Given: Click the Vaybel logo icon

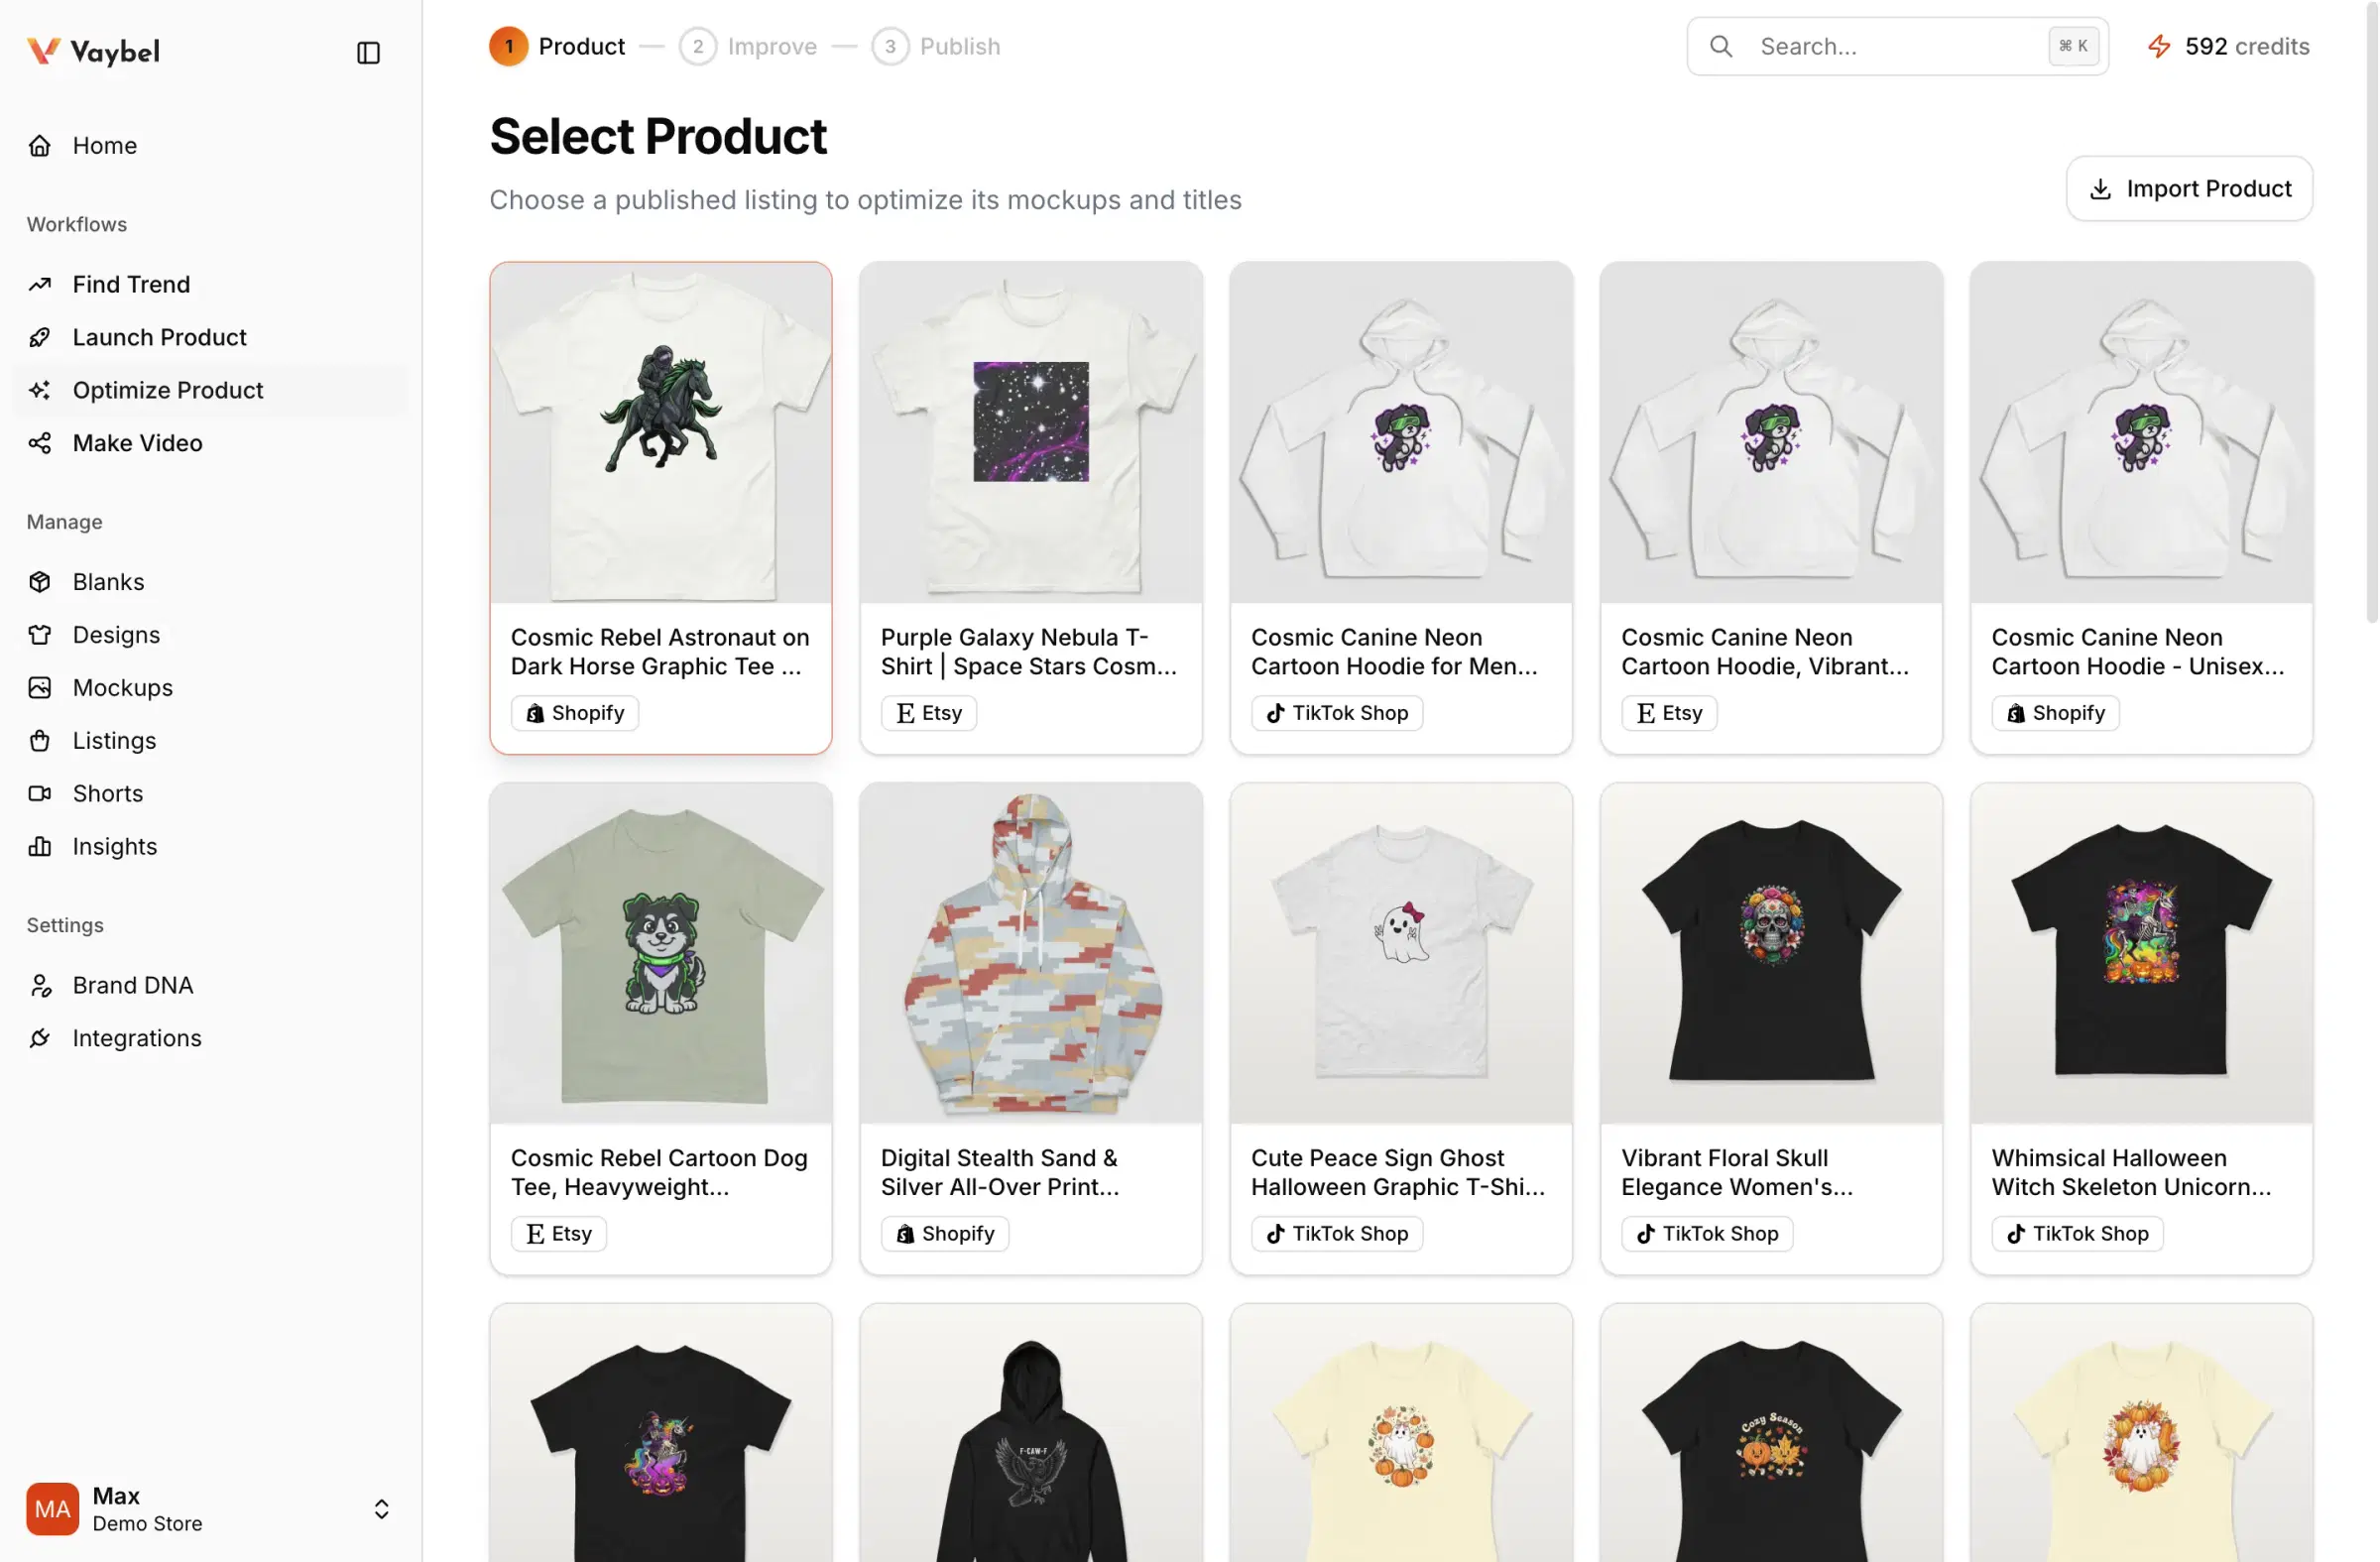Looking at the screenshot, I should 43,51.
